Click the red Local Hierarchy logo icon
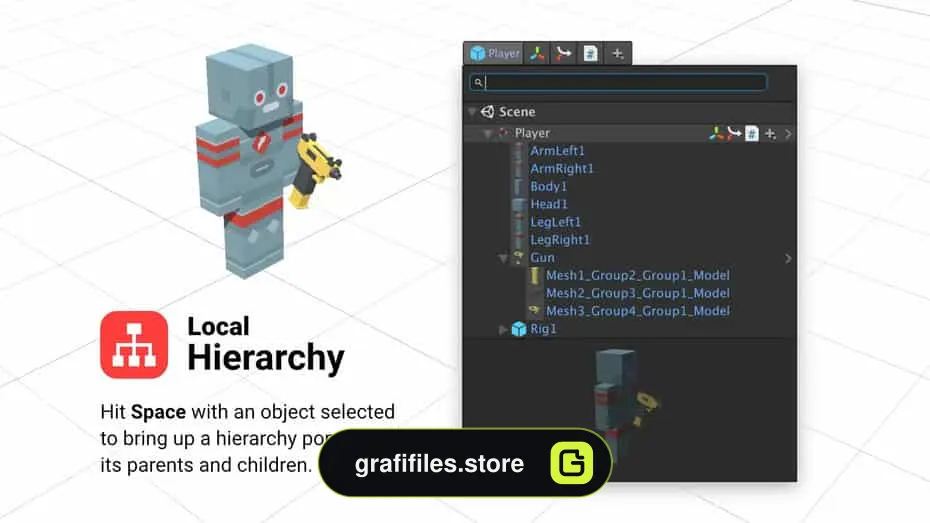 click(x=134, y=345)
